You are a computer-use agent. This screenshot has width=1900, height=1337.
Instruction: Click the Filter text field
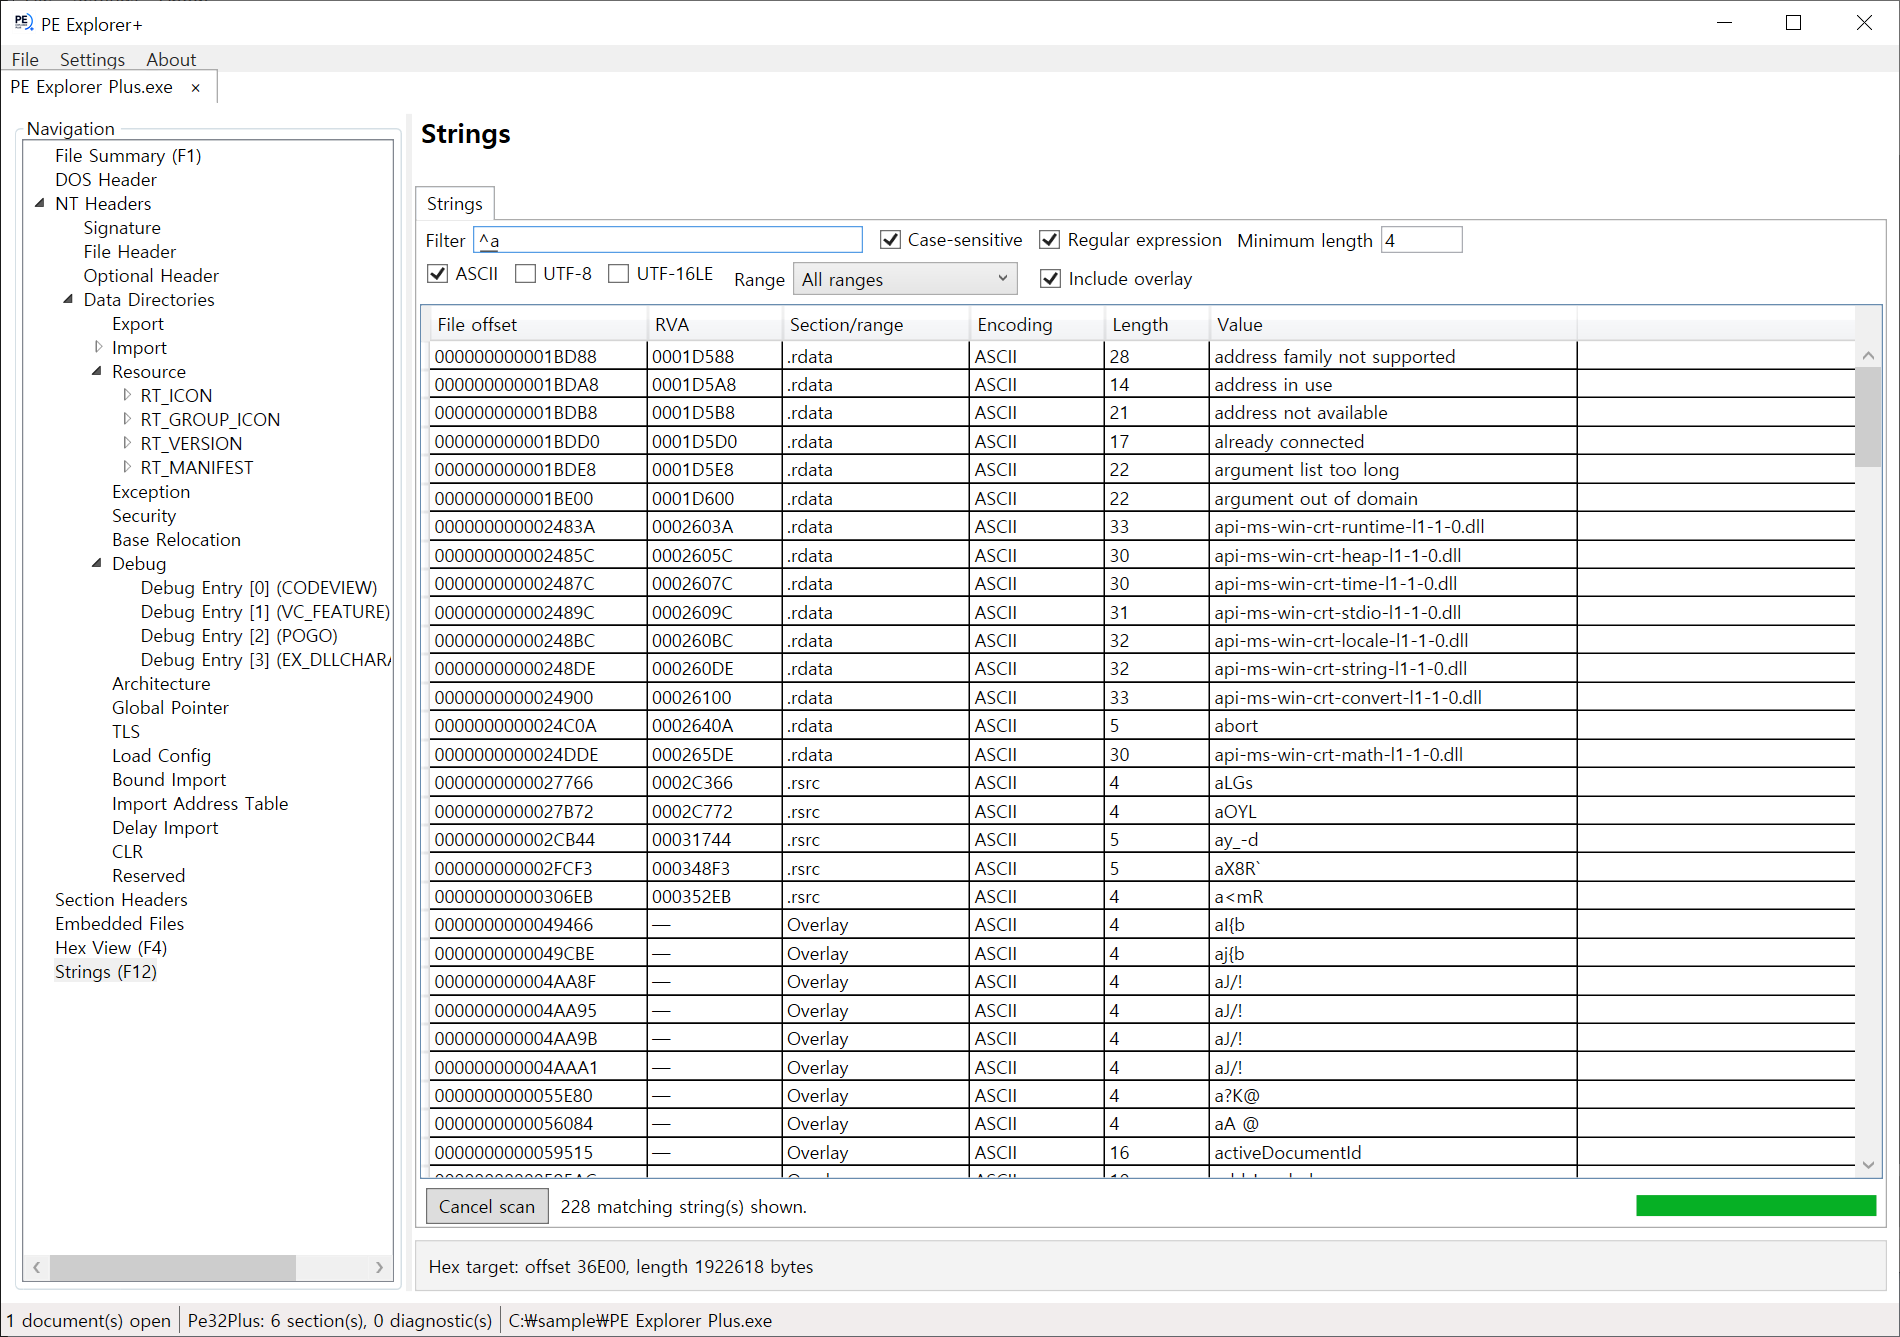click(x=668, y=240)
